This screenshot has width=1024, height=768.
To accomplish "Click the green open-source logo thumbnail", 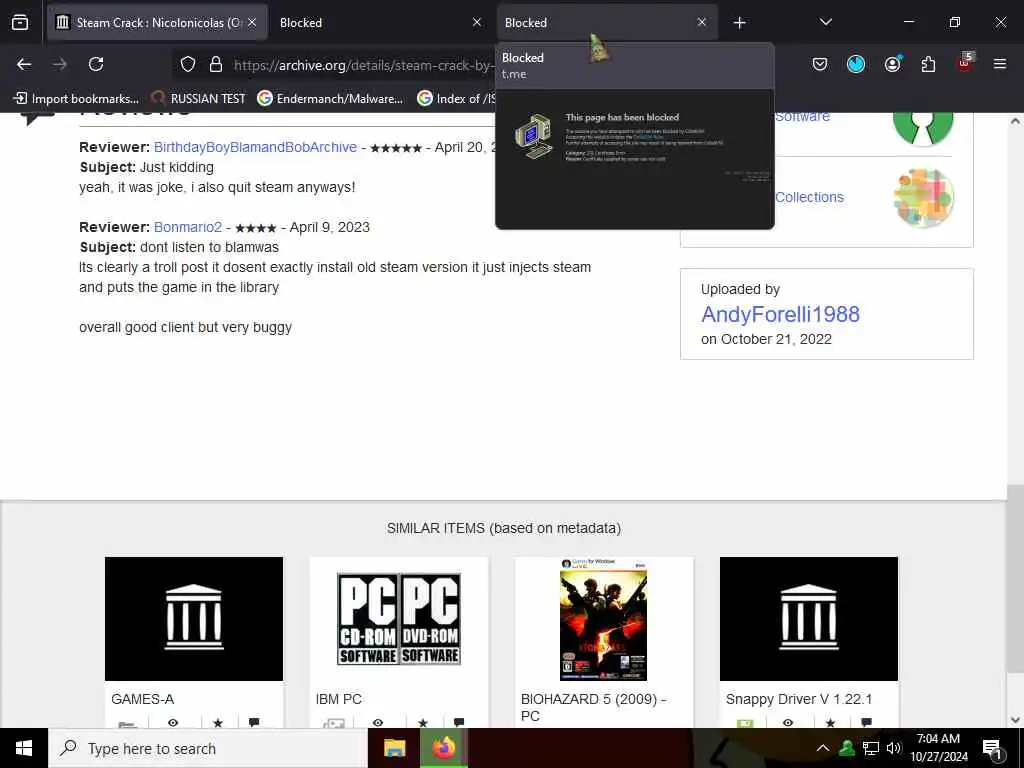I will coord(923,128).
